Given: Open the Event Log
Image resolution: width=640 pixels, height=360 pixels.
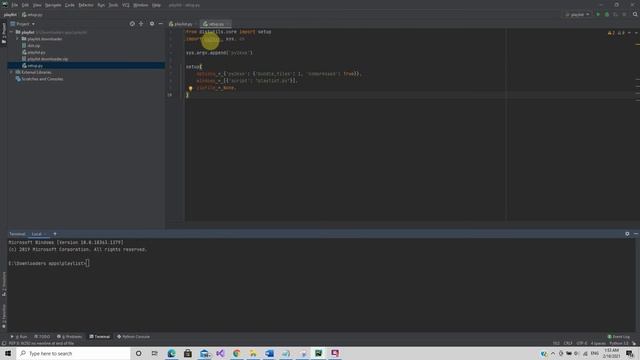Looking at the screenshot, I should (619, 337).
